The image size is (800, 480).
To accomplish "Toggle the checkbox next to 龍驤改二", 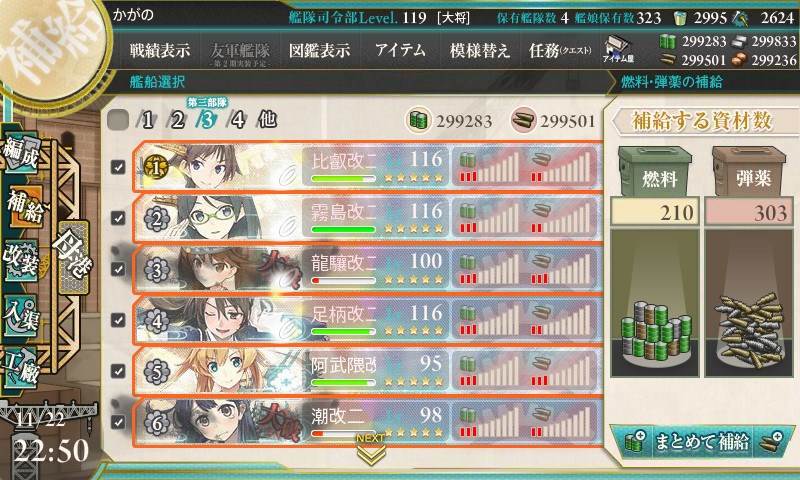I will coord(118,269).
